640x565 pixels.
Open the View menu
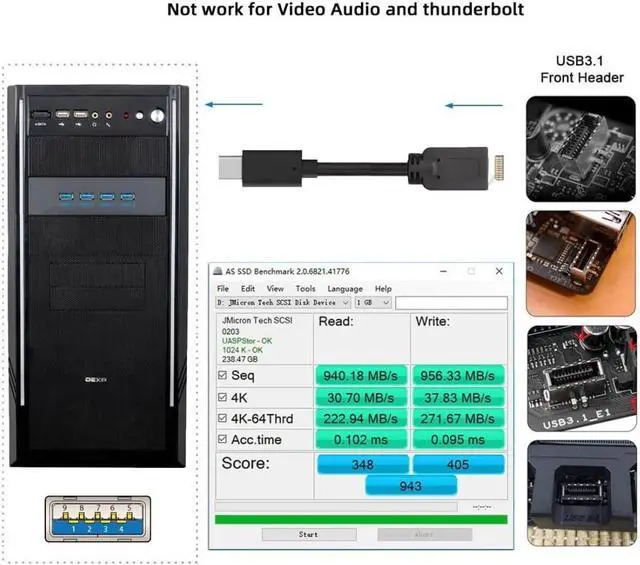click(275, 288)
